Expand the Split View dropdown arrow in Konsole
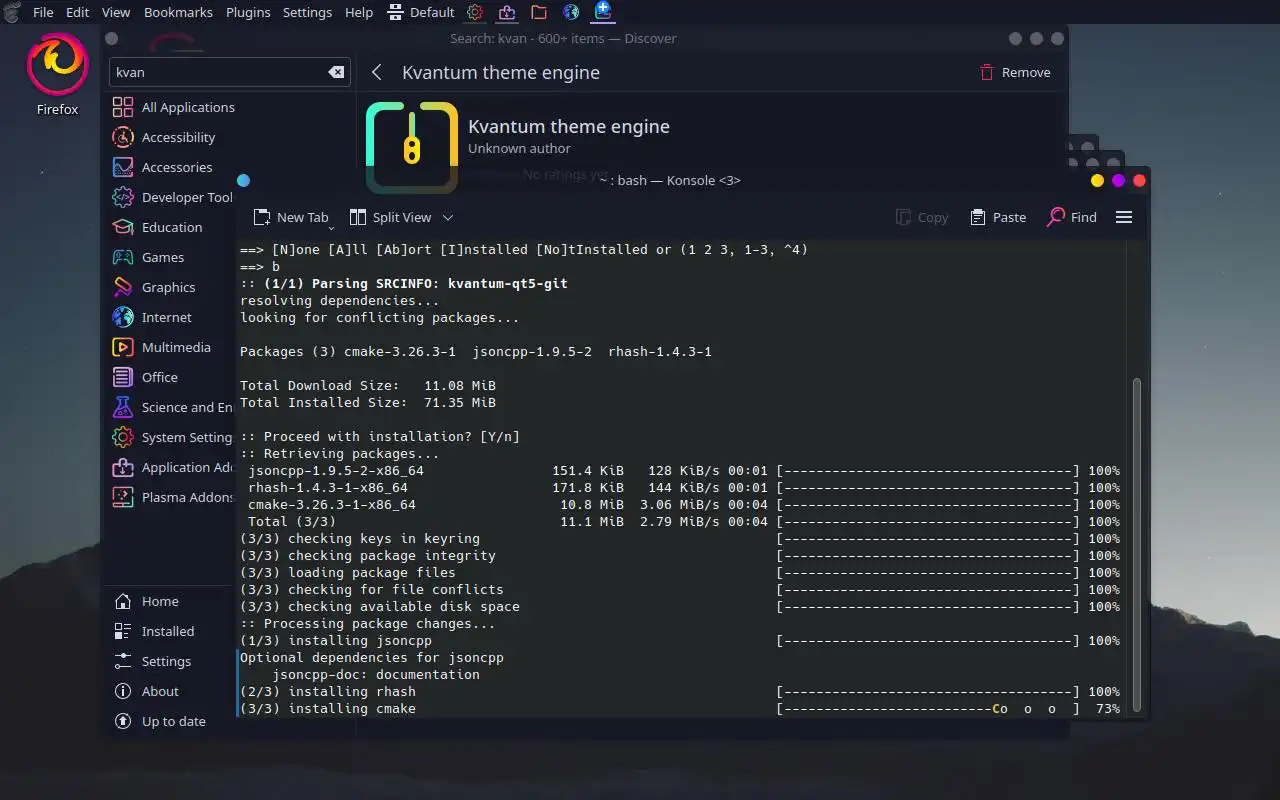This screenshot has width=1280, height=800. 448,217
